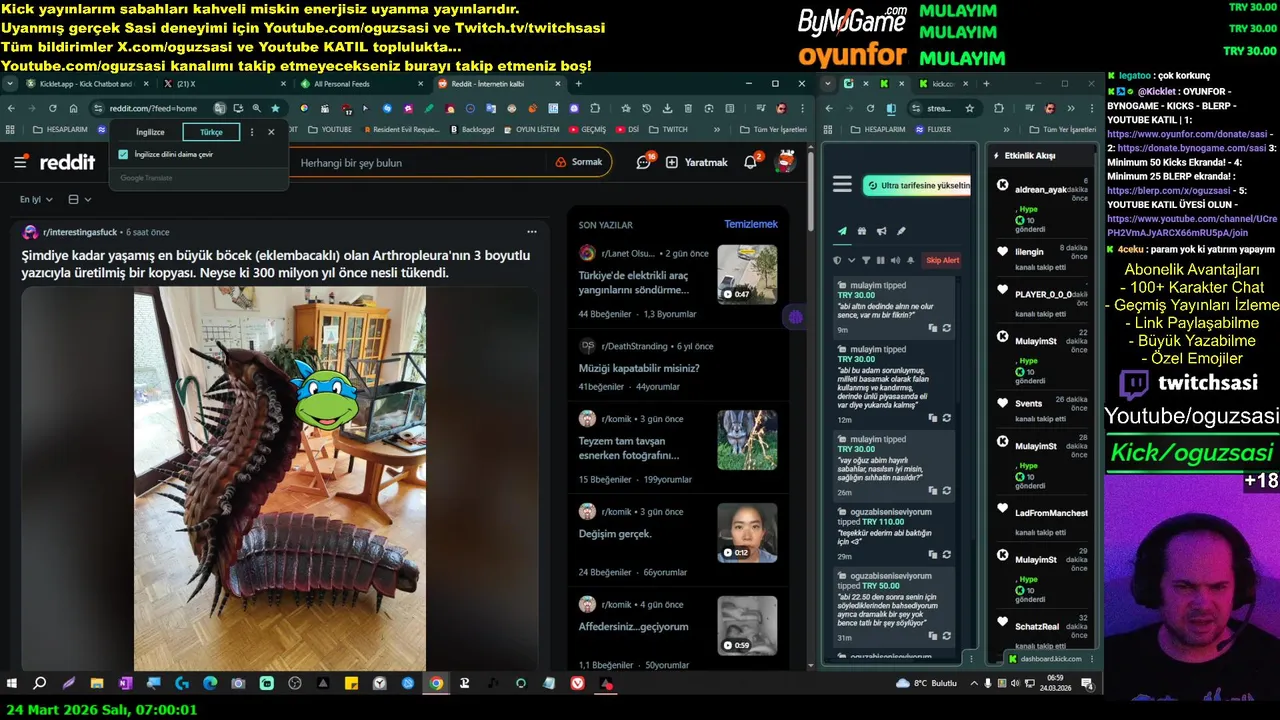The width and height of the screenshot is (1280, 720).
Task: Reload the Reddit page
Action: (x=51, y=108)
